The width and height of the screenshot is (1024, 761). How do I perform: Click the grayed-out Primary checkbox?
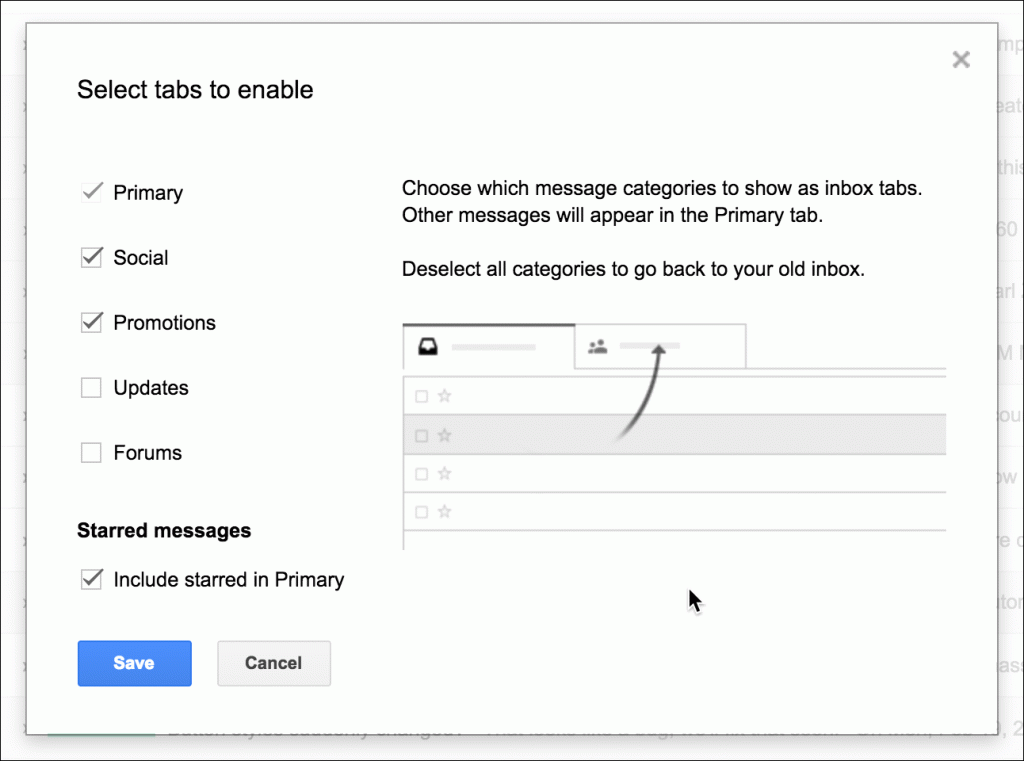(91, 192)
